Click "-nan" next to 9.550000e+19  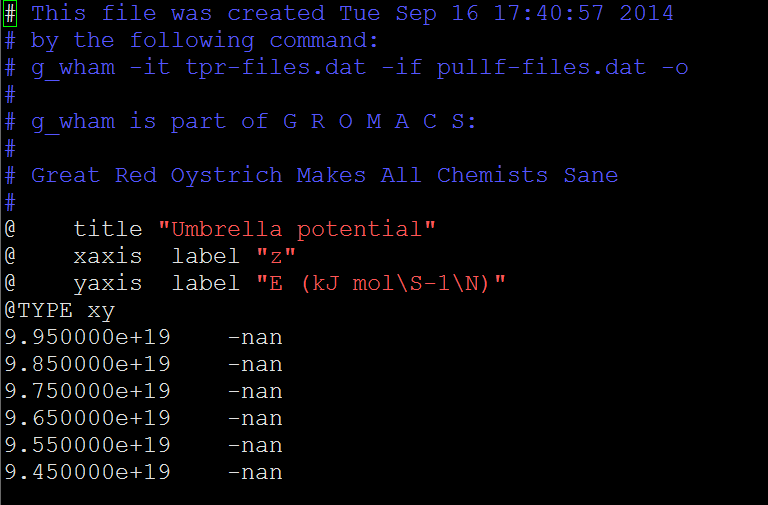click(255, 446)
